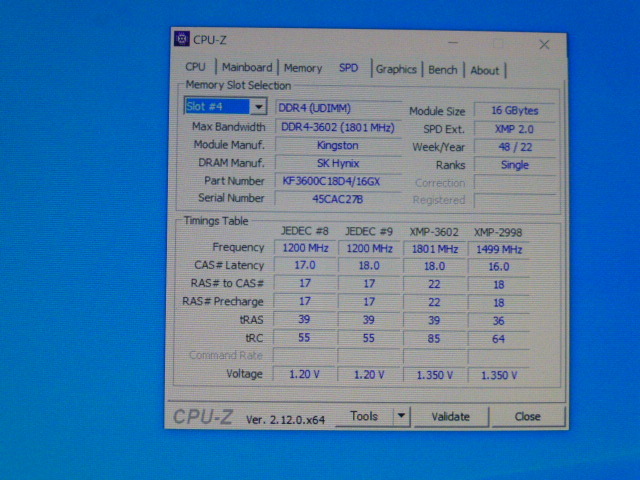
Task: Expand the Slot #4 memory slot dropdown
Action: pos(258,107)
